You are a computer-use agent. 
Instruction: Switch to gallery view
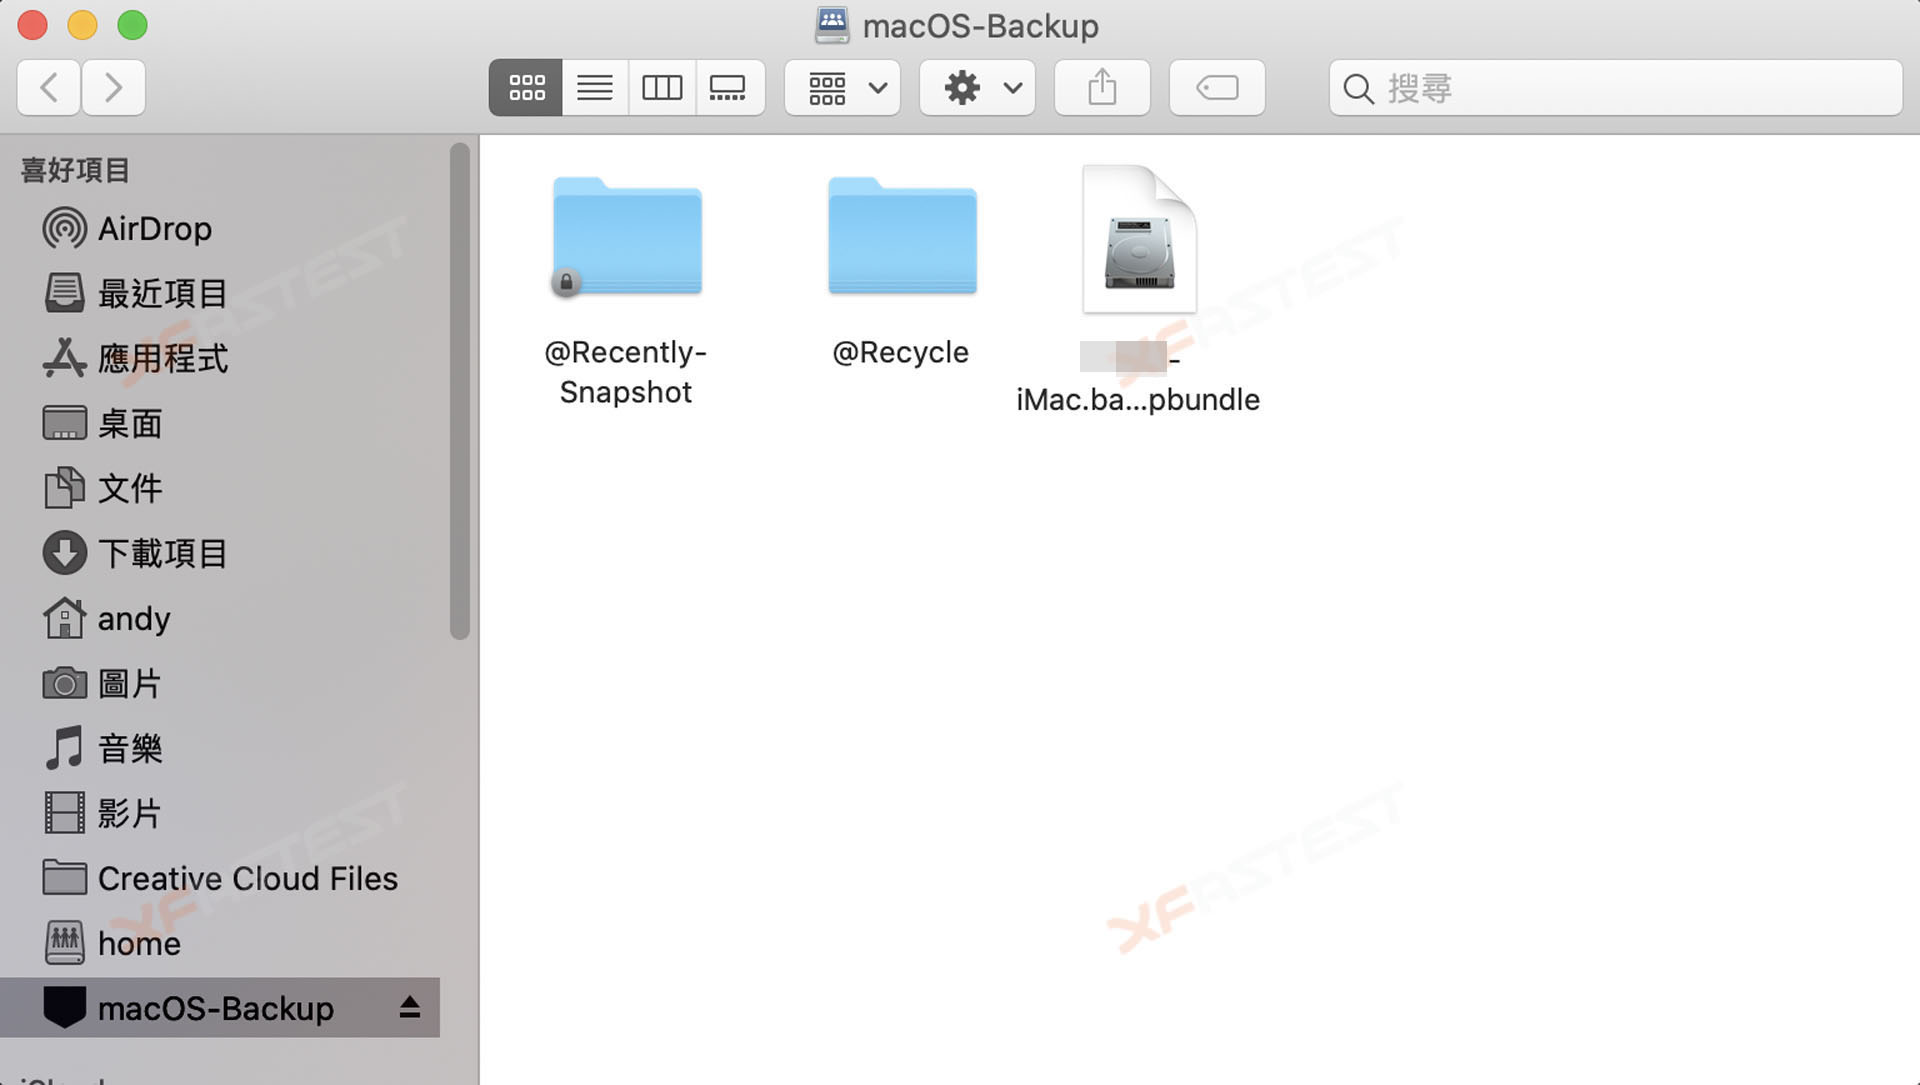click(729, 88)
